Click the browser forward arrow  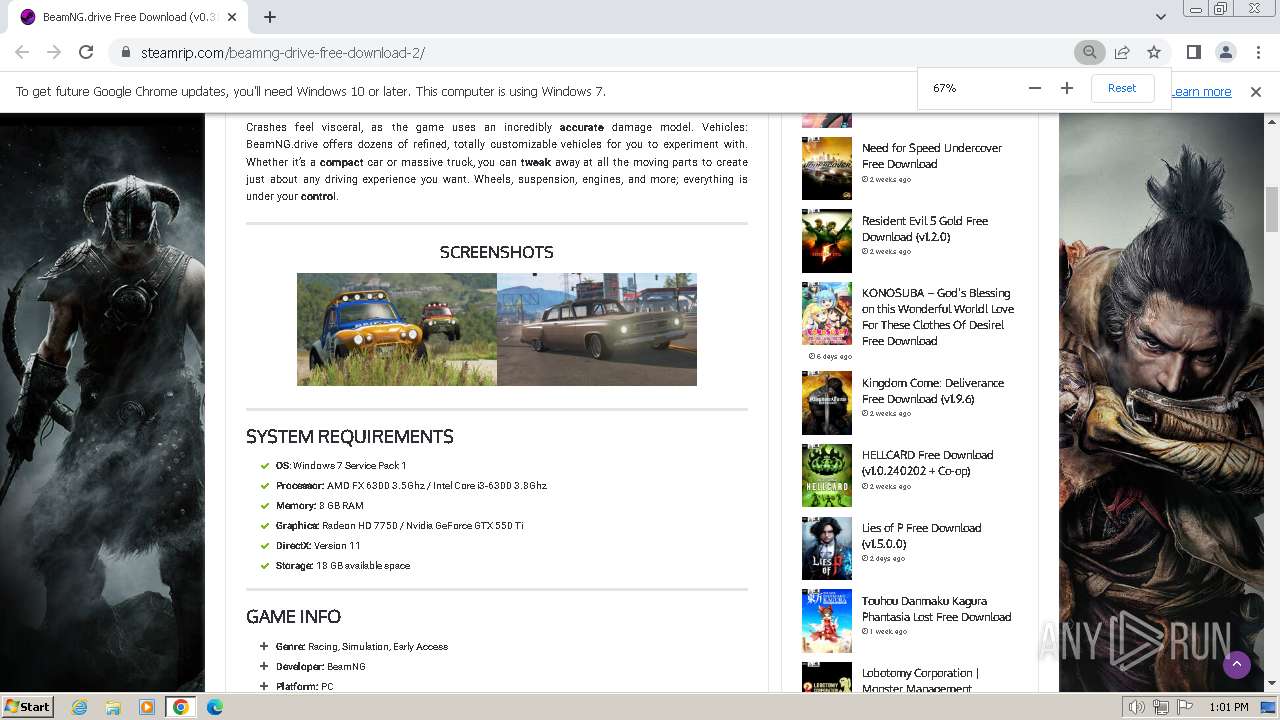[54, 53]
